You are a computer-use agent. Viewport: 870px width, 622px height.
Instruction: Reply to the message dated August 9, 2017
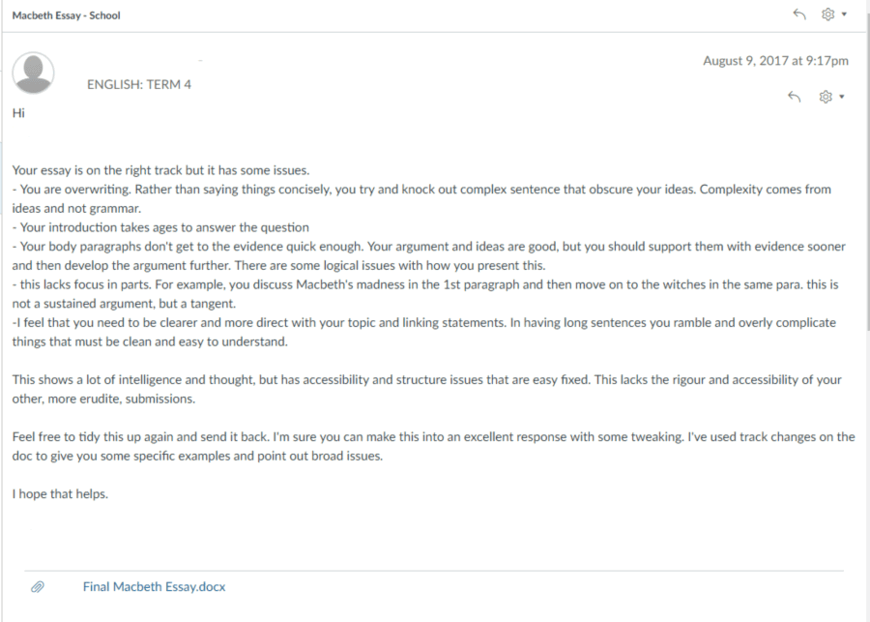[x=795, y=97]
